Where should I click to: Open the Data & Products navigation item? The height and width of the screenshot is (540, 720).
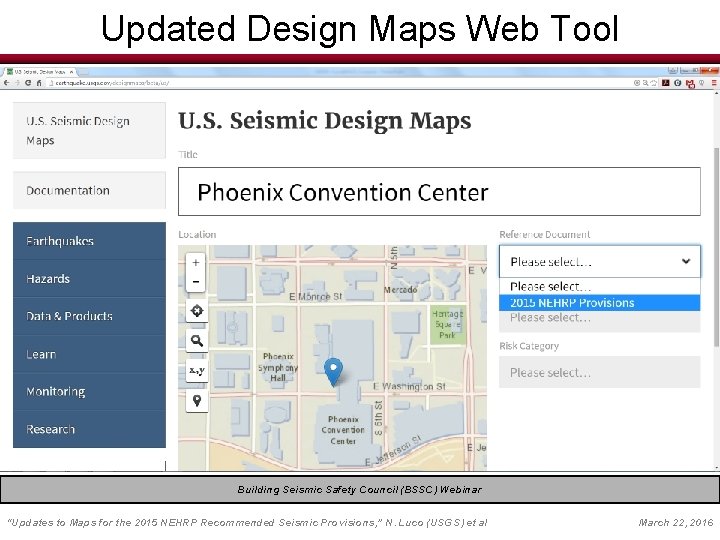89,316
